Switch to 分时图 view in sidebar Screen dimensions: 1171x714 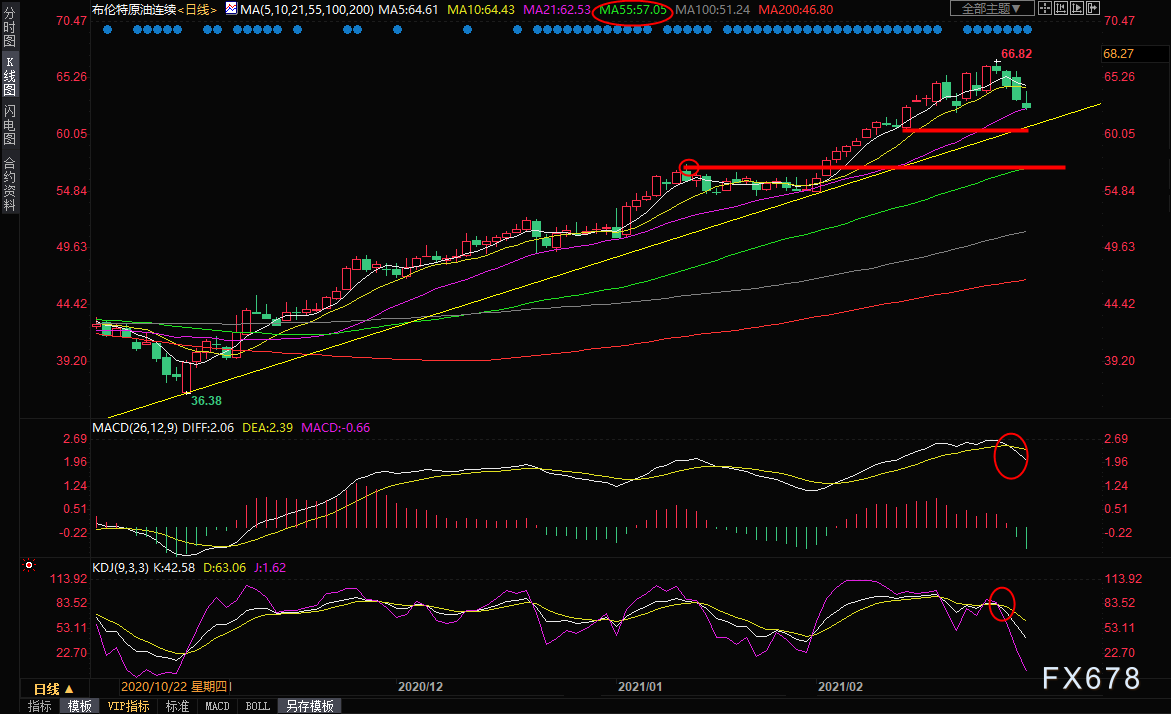click(x=9, y=27)
